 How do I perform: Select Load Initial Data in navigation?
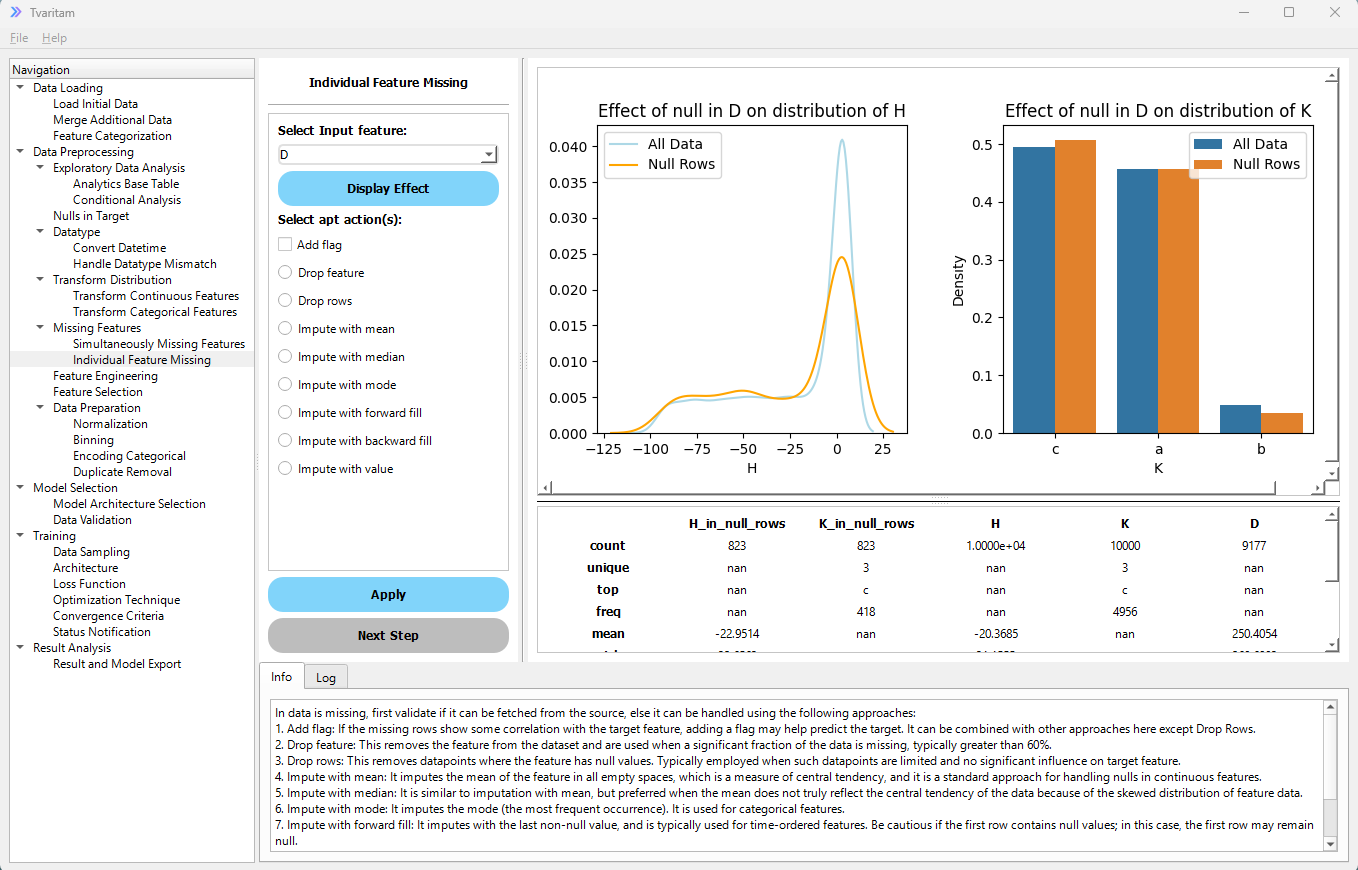tap(95, 103)
